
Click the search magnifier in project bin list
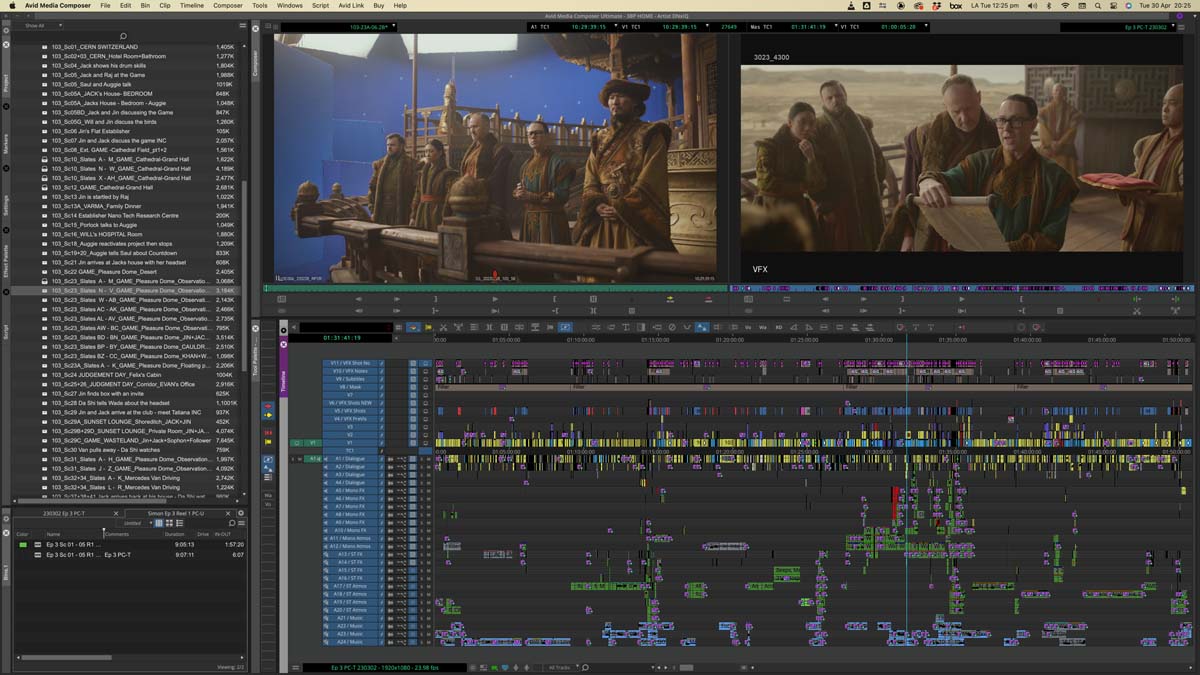(x=123, y=36)
